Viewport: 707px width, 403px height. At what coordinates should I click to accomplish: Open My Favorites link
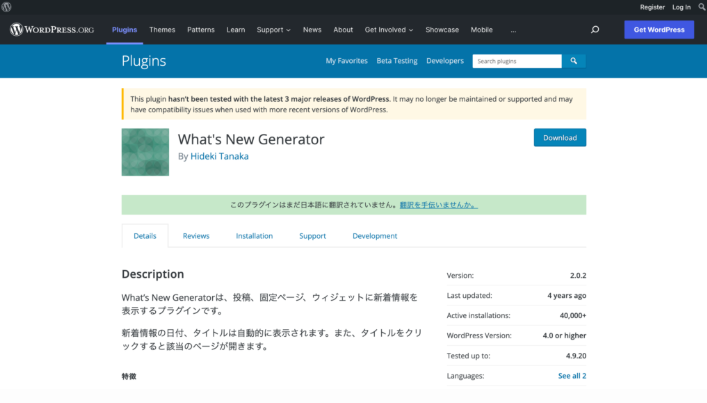click(347, 61)
